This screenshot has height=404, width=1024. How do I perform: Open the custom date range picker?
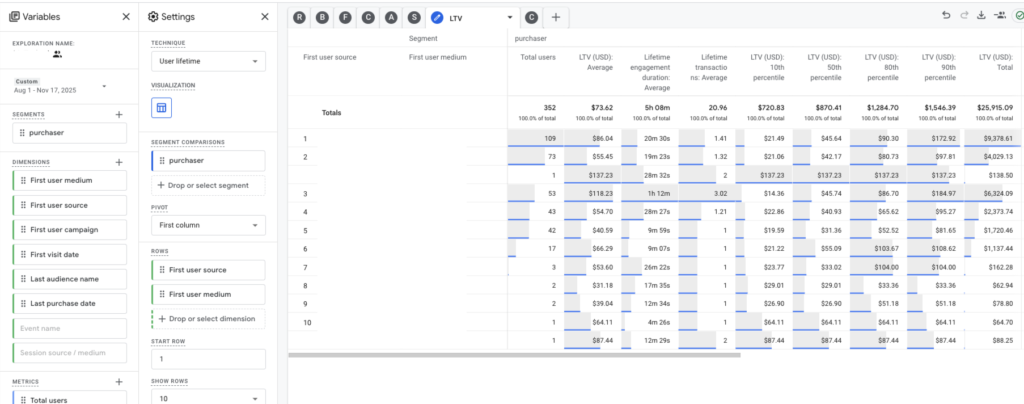pyautogui.click(x=60, y=87)
